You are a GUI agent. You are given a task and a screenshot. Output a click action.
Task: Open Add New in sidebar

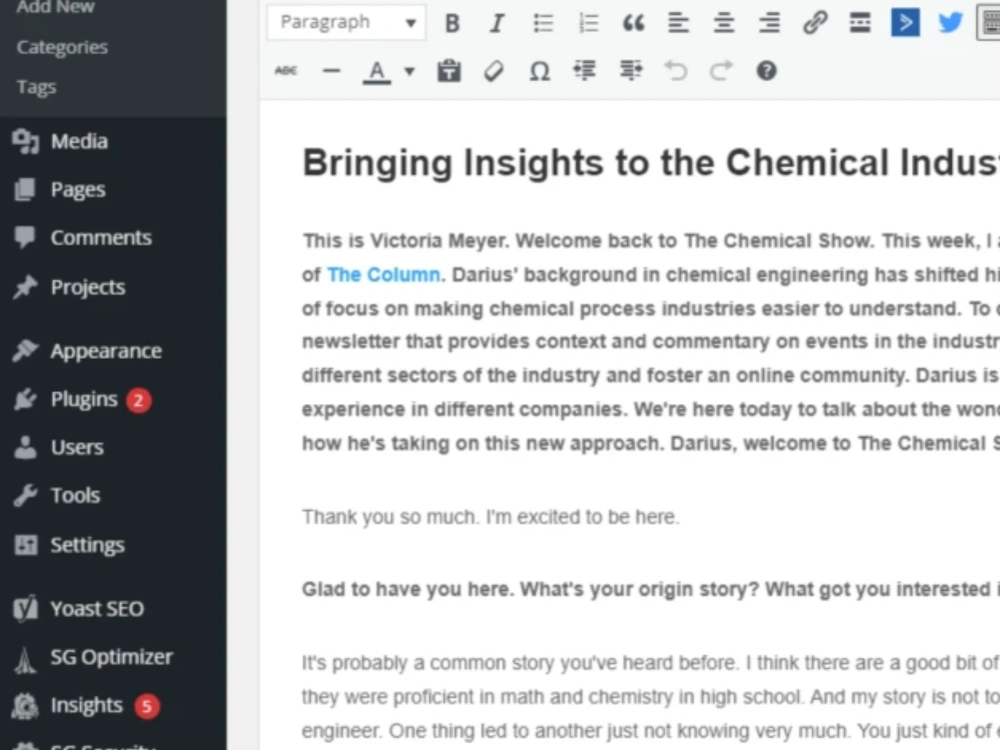point(55,7)
